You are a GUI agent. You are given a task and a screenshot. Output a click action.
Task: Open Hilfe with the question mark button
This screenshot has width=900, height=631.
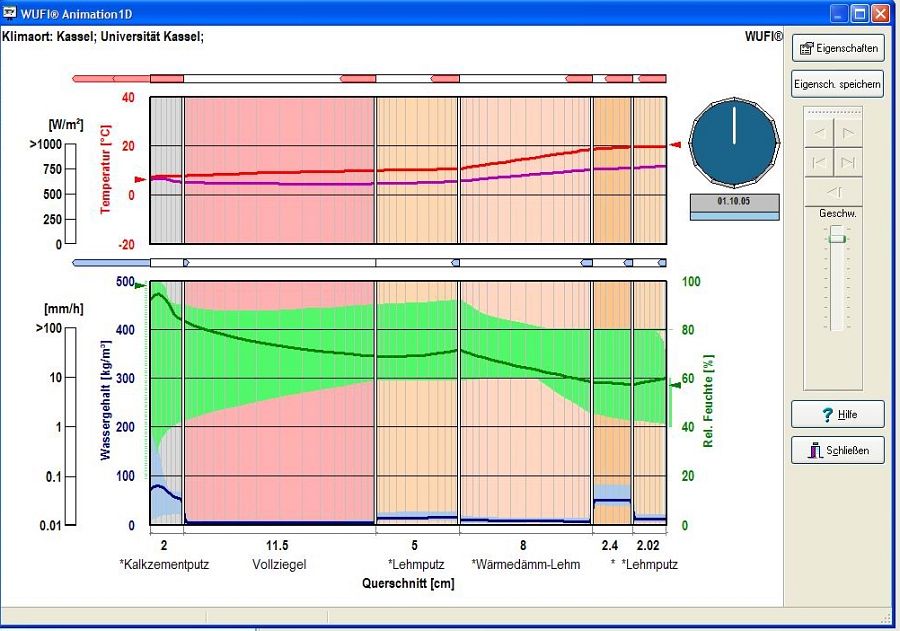[837, 414]
